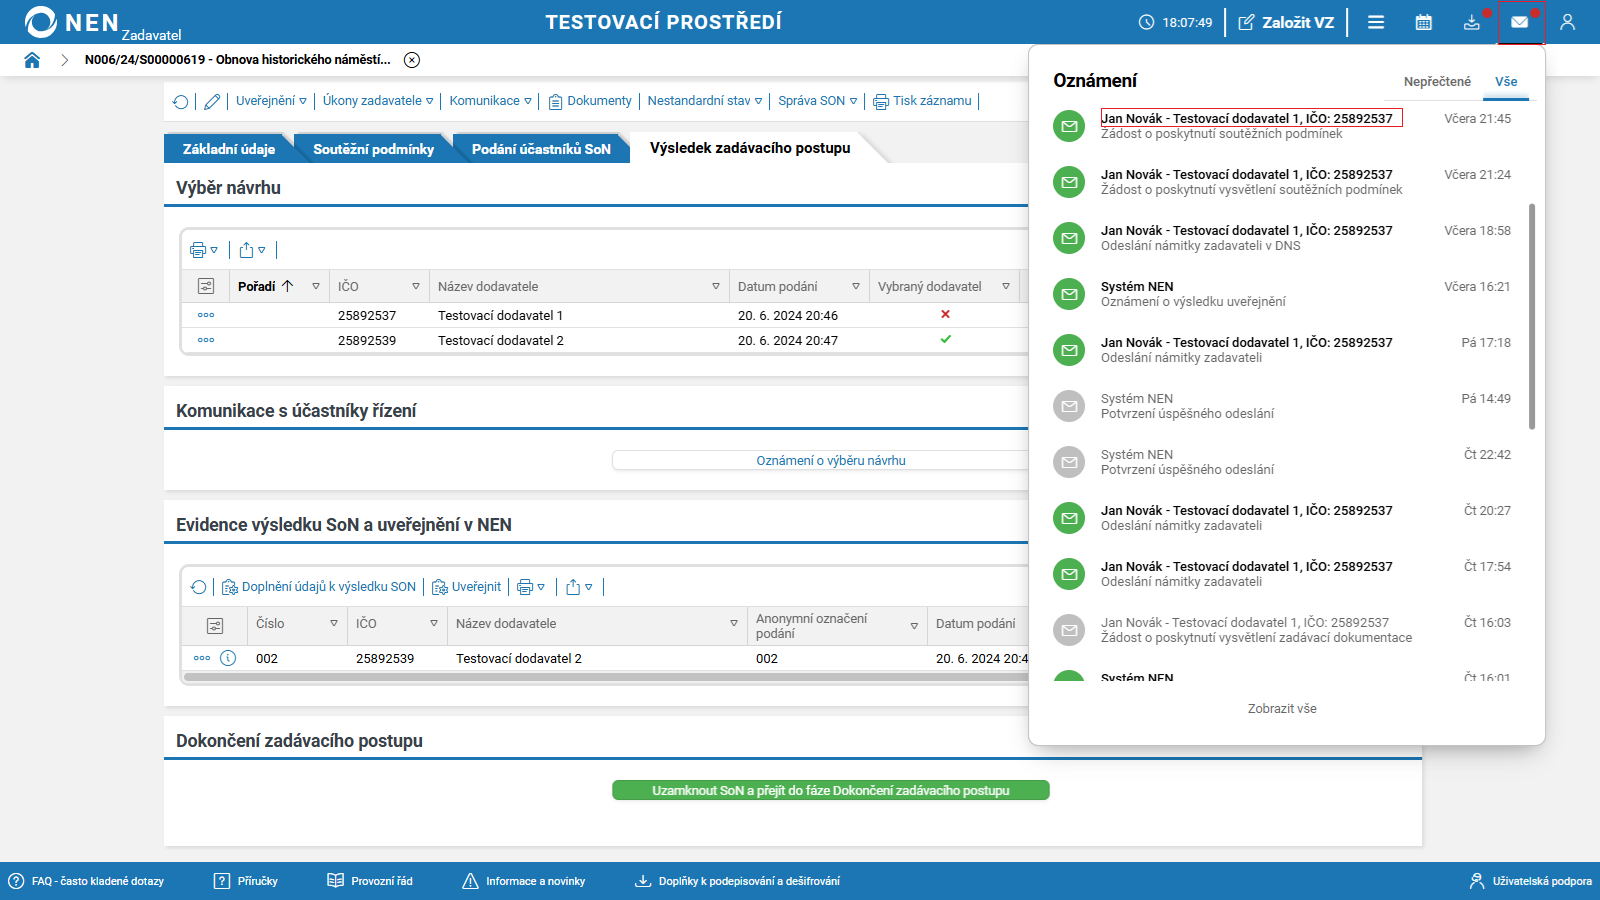This screenshot has width=1600, height=900.
Task: Click Zobrazit vše in notifications panel
Action: pyautogui.click(x=1282, y=709)
